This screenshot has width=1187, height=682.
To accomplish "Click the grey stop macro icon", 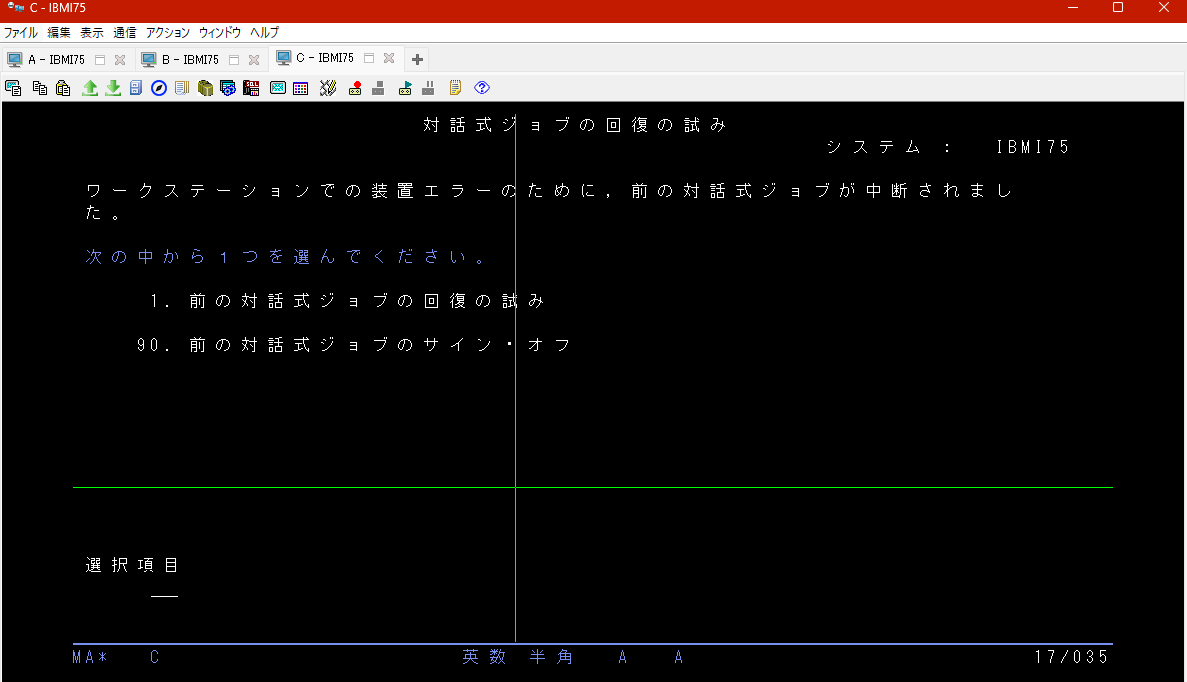I will pos(379,88).
